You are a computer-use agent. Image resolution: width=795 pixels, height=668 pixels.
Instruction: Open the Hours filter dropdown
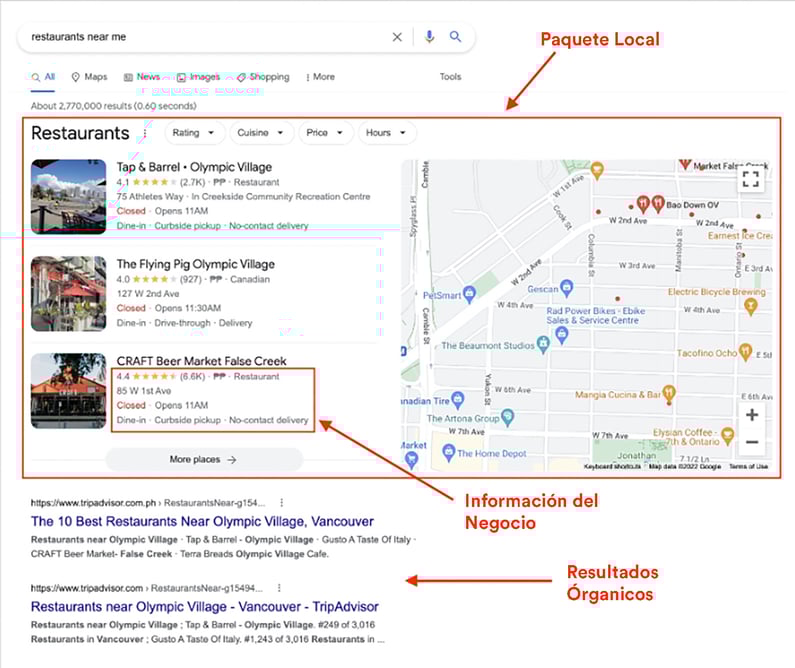point(386,133)
